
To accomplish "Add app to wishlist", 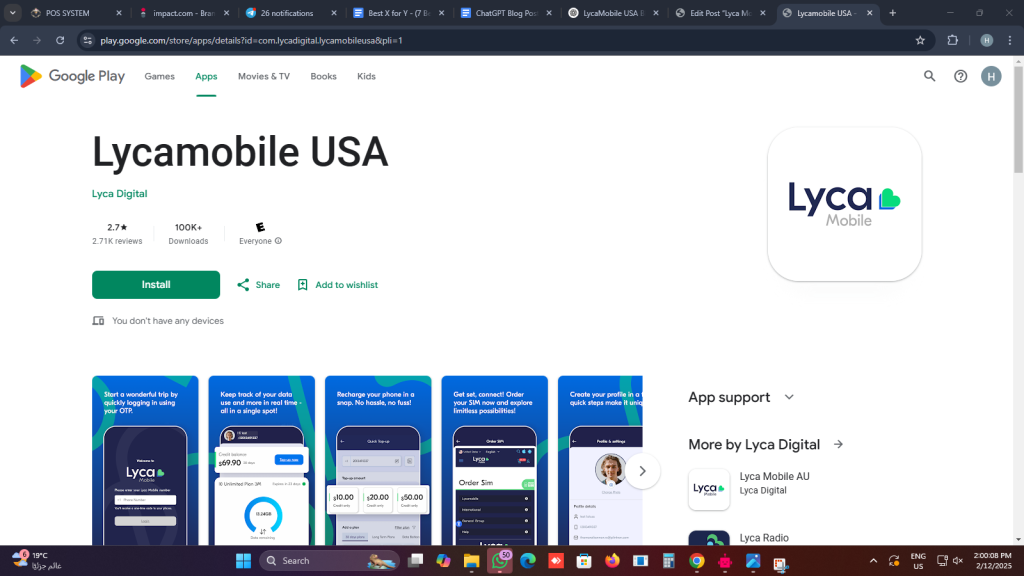I will [338, 285].
